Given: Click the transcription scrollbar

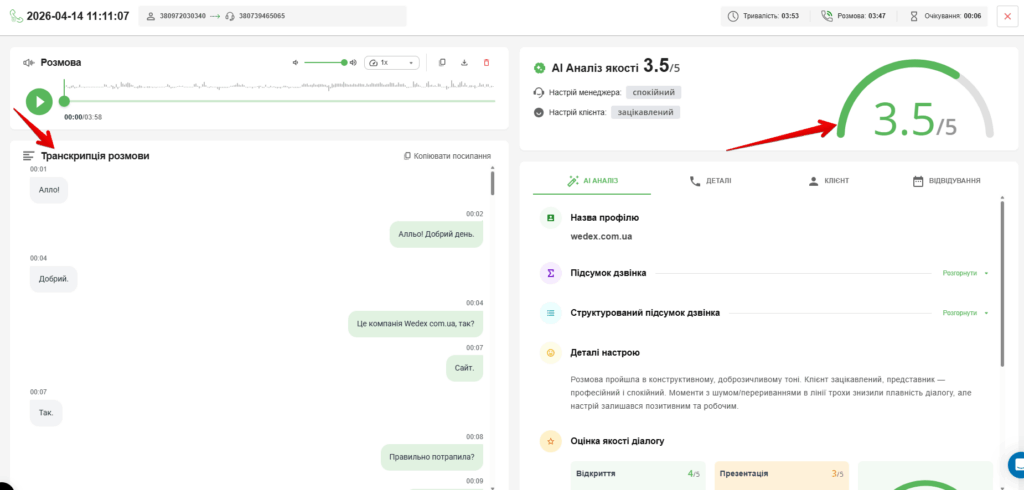Looking at the screenshot, I should (492, 183).
